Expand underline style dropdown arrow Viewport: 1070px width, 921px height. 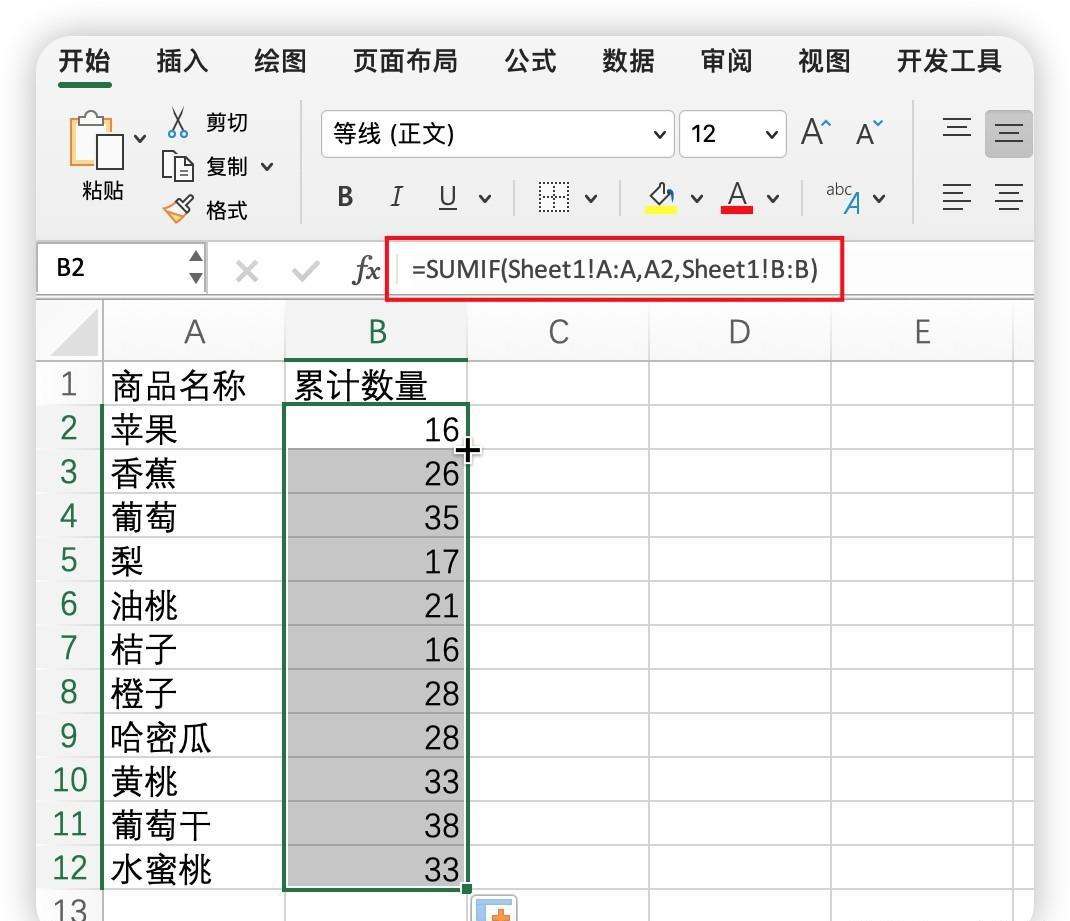point(485,199)
